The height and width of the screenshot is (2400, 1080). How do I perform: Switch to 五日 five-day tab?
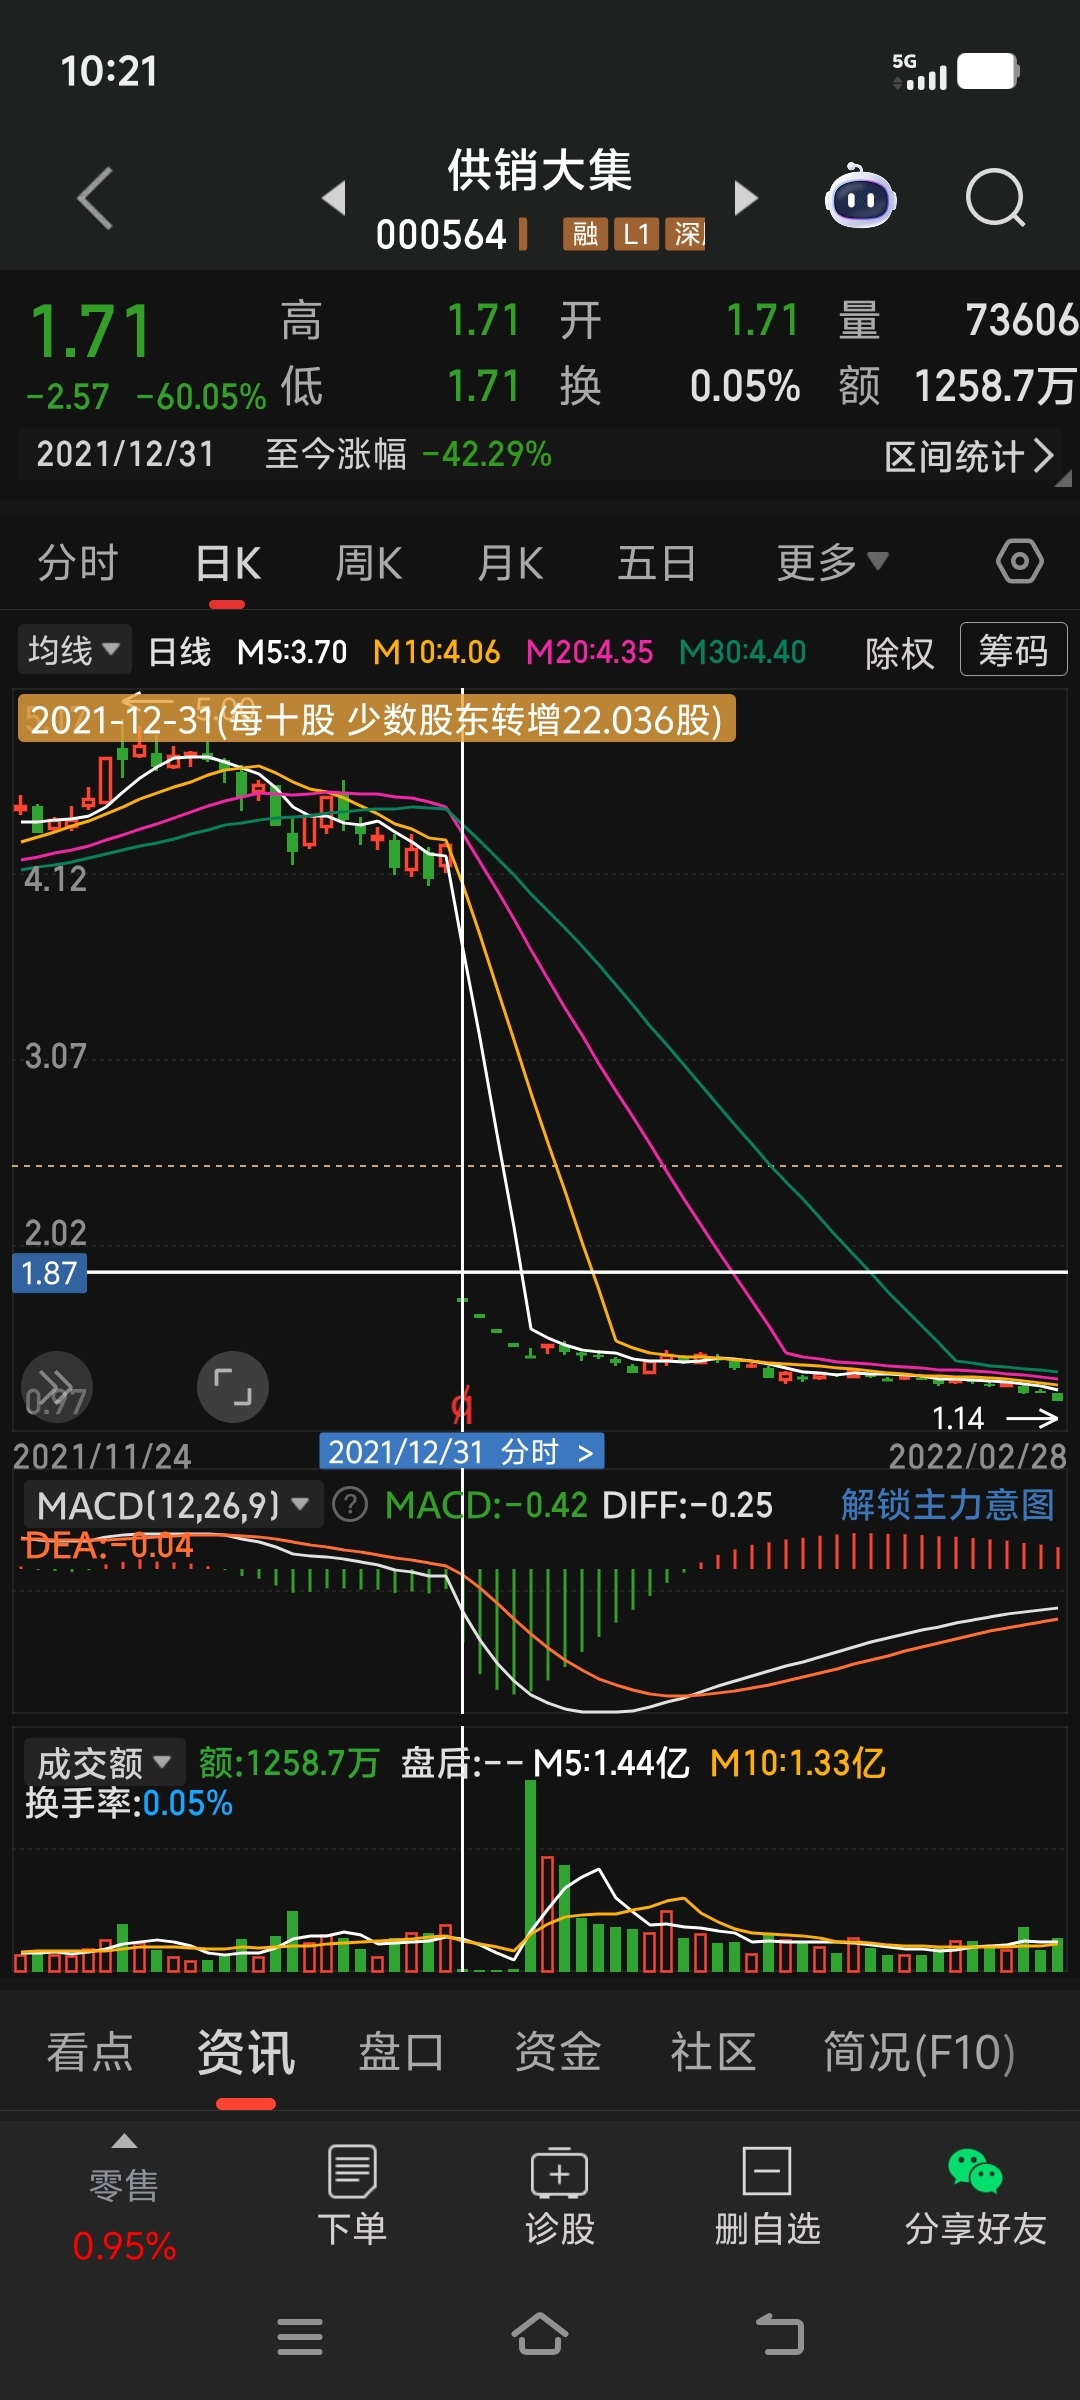(x=657, y=563)
